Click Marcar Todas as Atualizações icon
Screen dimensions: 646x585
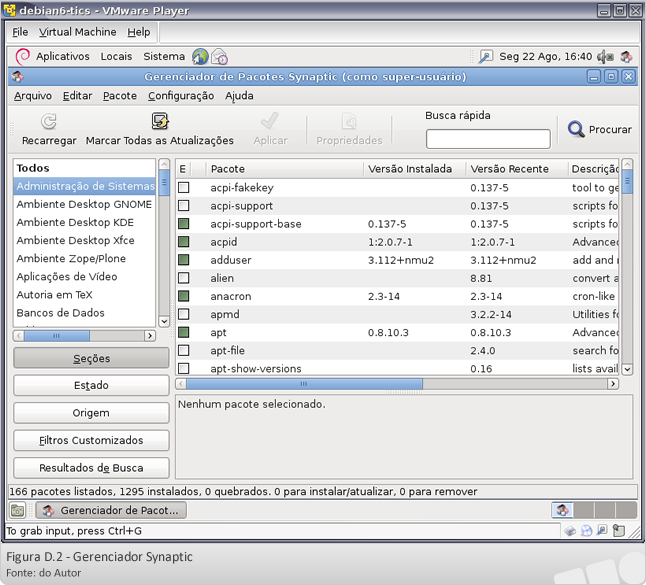pos(160,121)
